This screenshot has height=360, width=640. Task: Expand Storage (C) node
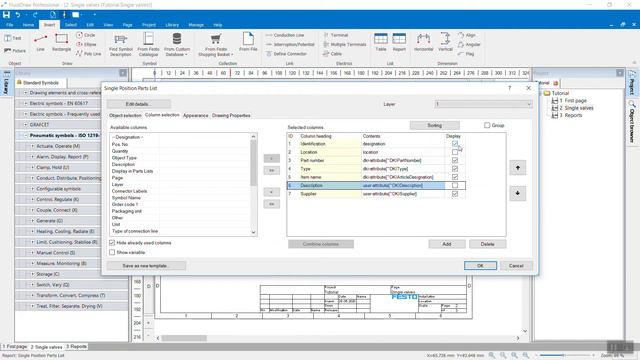[33, 274]
